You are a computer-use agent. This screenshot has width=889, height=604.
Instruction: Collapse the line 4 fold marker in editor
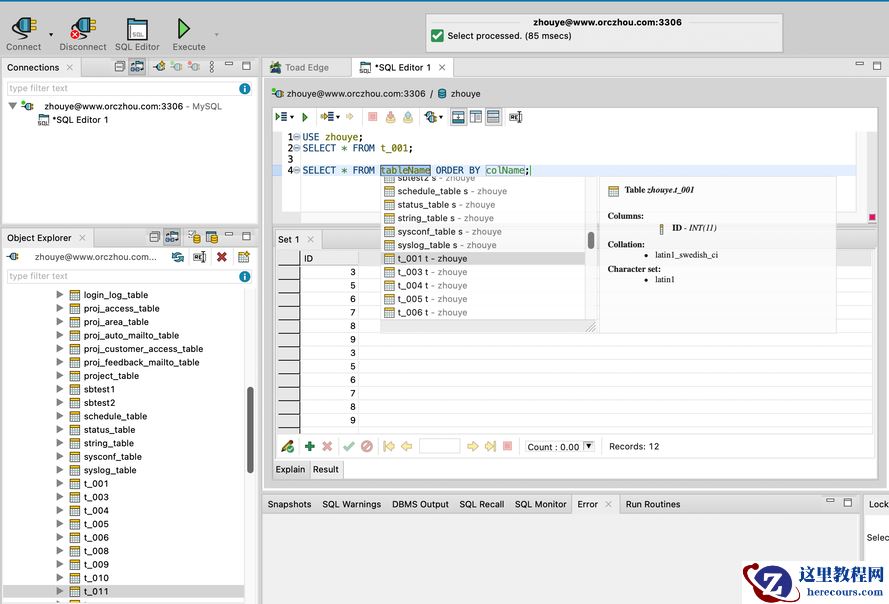click(297, 170)
